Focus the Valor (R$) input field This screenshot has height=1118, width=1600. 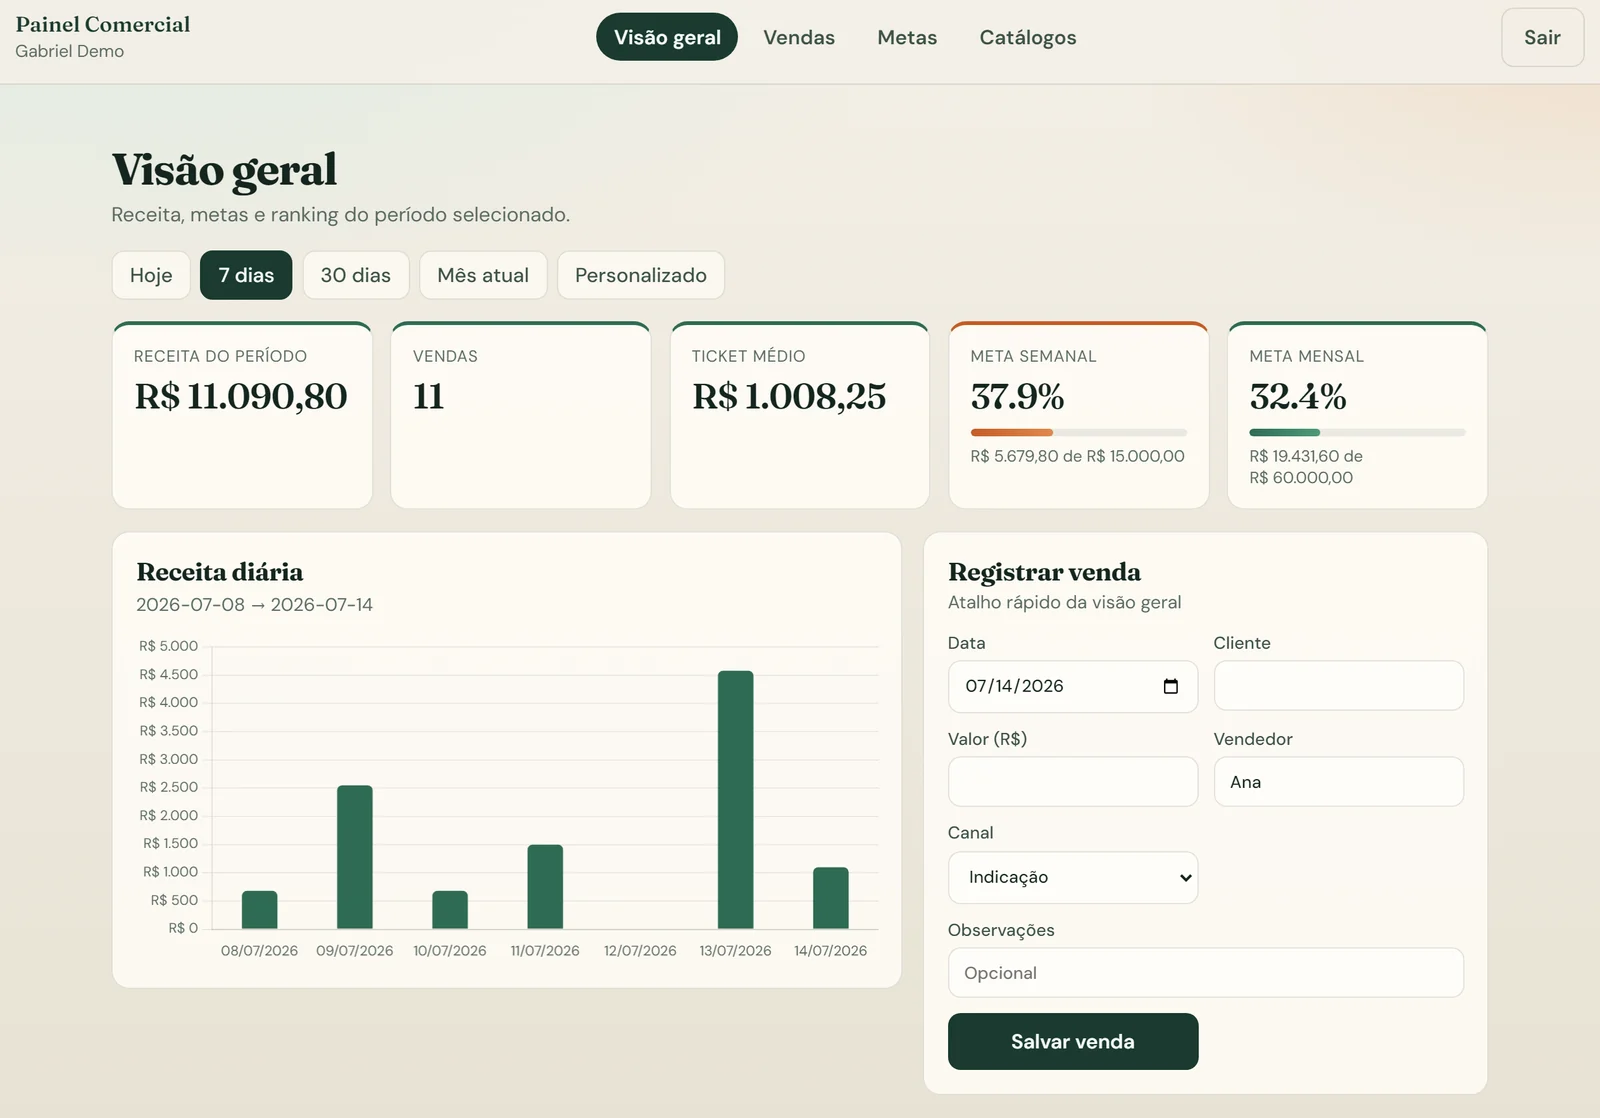(x=1072, y=781)
